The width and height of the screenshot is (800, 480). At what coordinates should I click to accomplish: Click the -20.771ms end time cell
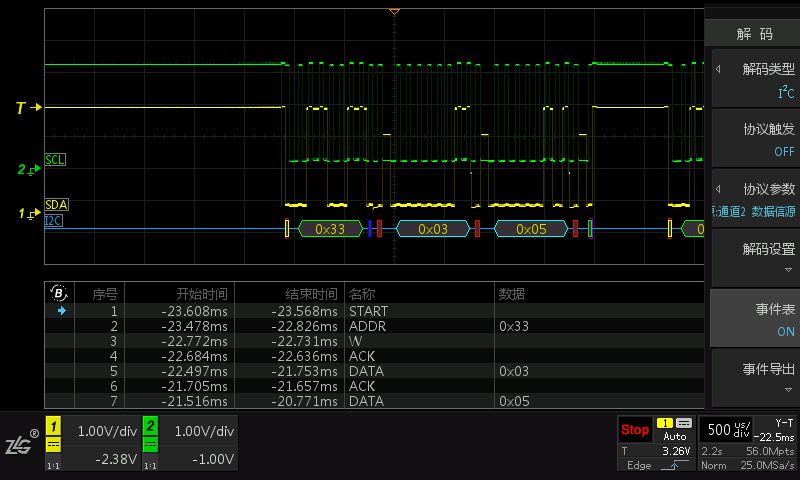tap(304, 401)
